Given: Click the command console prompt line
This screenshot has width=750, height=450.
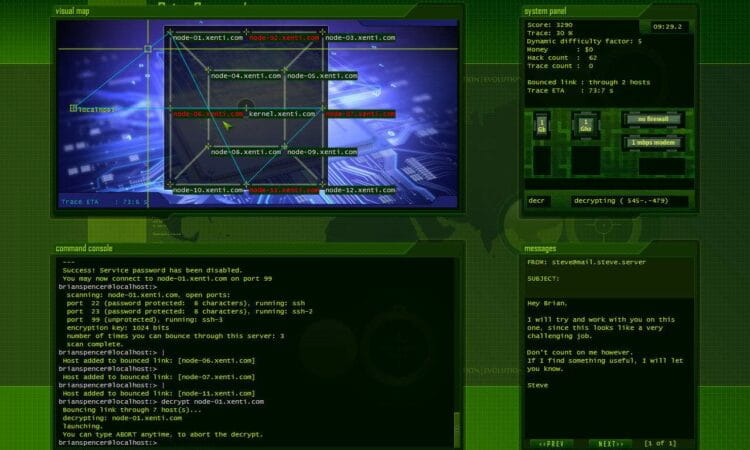Looking at the screenshot, I should [x=200, y=442].
